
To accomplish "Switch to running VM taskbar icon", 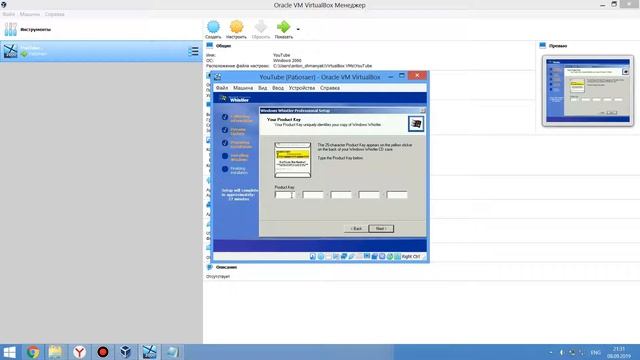I will coord(149,352).
